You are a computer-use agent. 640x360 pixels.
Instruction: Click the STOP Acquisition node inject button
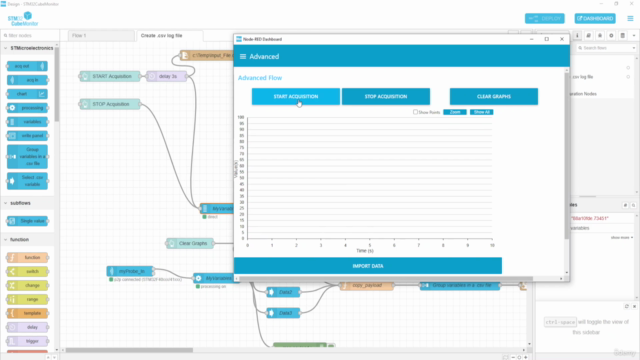tap(84, 104)
